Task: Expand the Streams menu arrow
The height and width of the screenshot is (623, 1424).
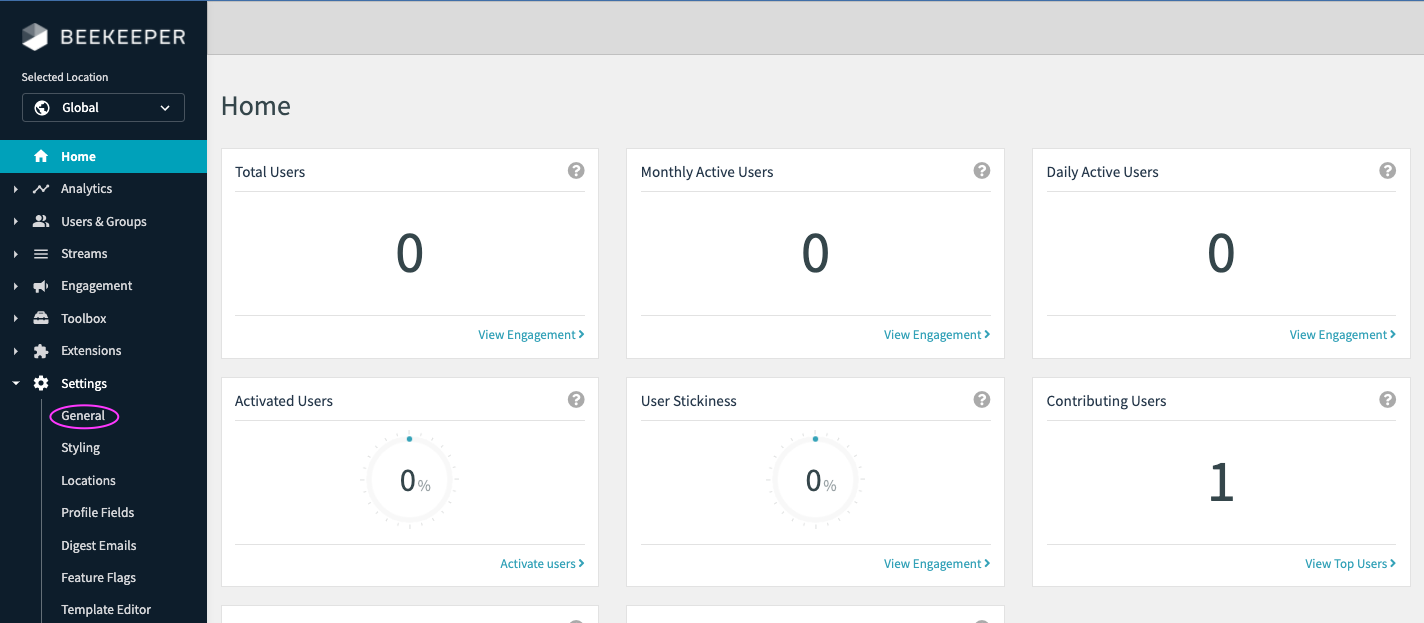Action: point(16,254)
